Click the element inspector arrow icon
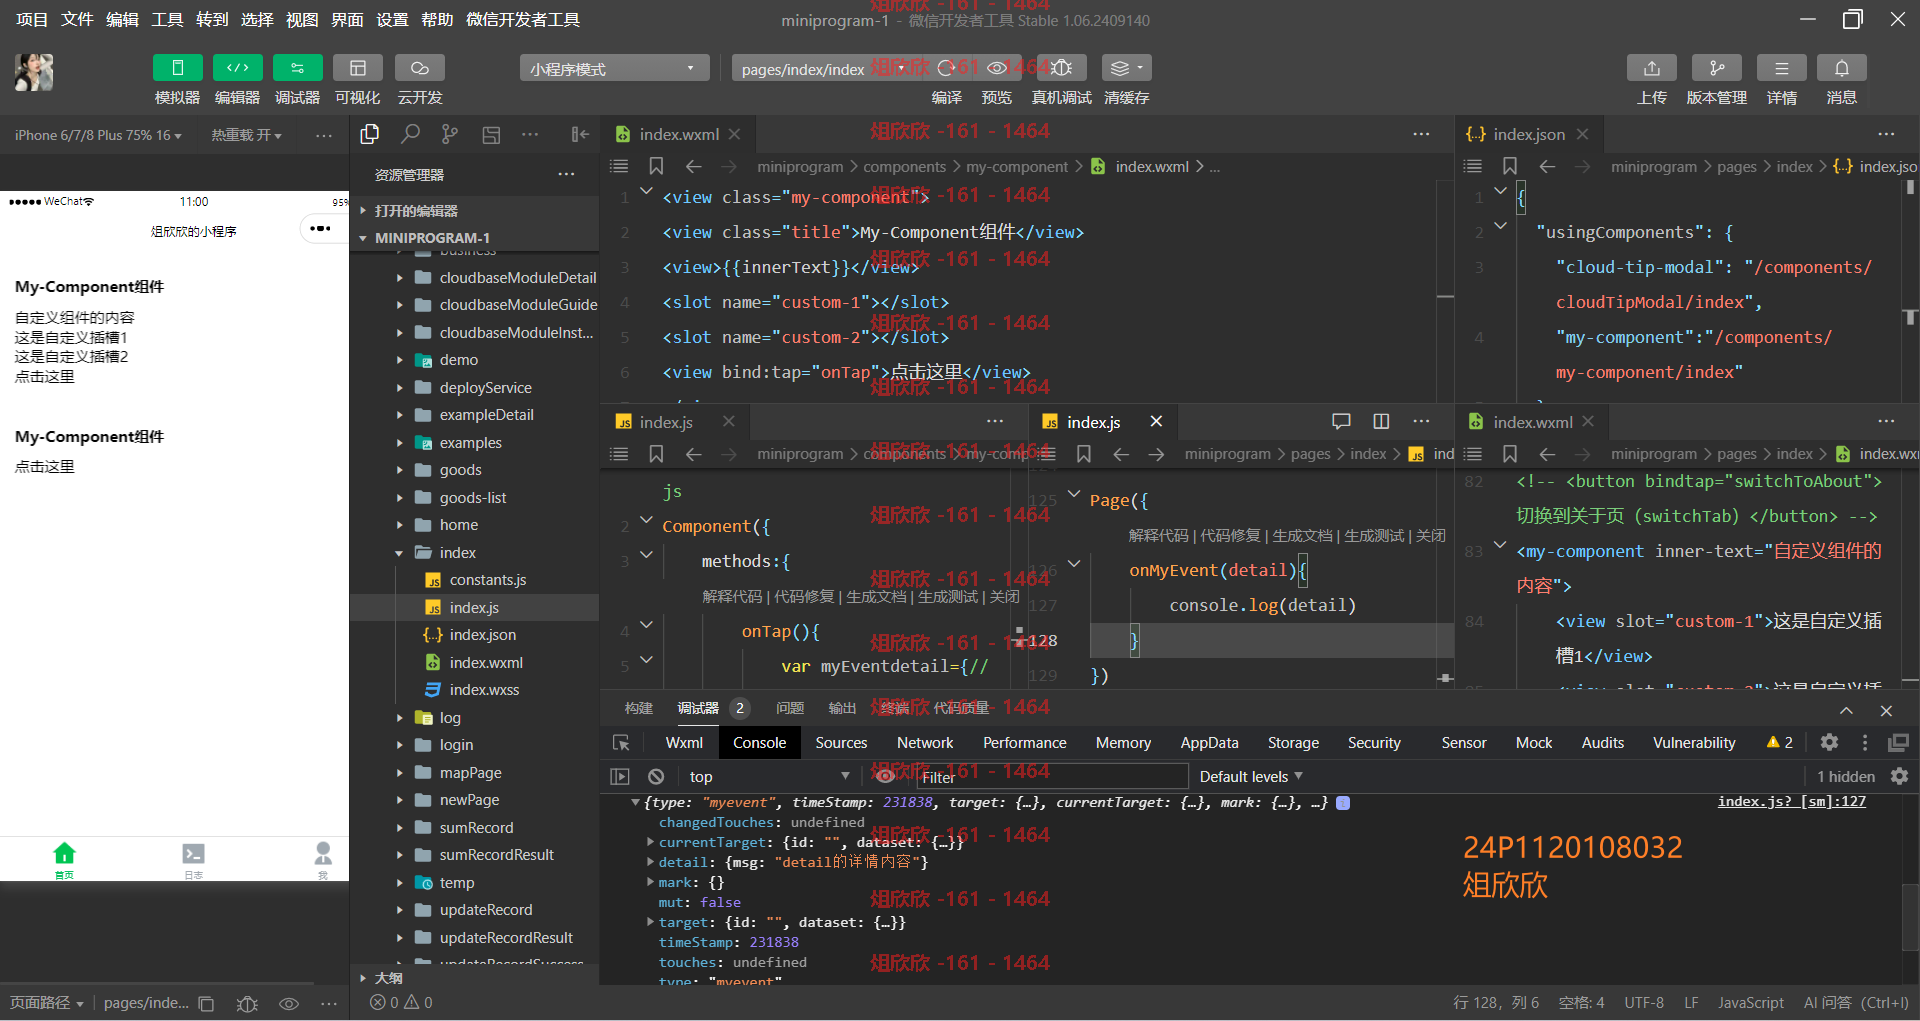This screenshot has height=1021, width=1920. [x=621, y=743]
